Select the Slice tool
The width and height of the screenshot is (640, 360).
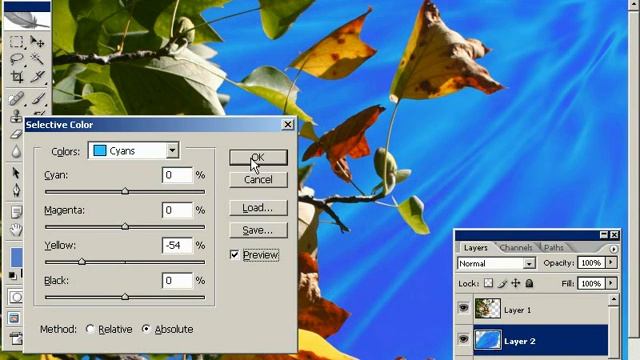[x=37, y=77]
